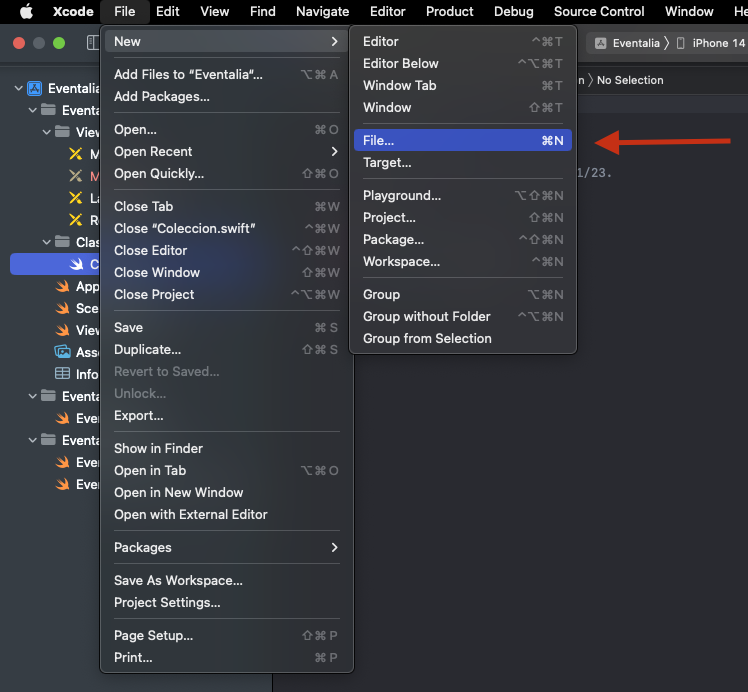Select the iPhone 14 destination
748x692 pixels.
pyautogui.click(x=713, y=43)
